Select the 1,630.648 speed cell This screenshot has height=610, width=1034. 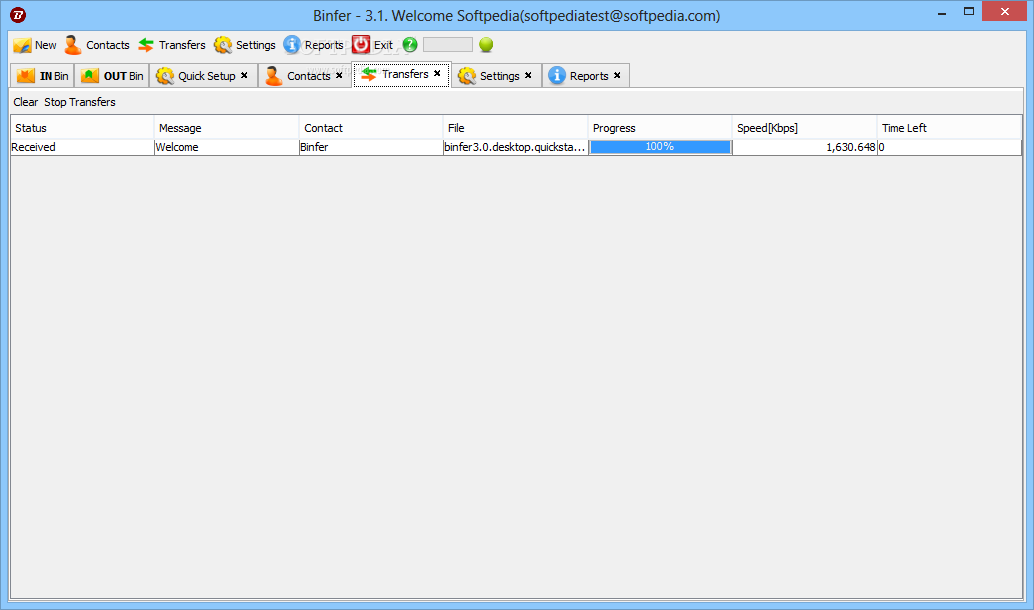pos(805,147)
